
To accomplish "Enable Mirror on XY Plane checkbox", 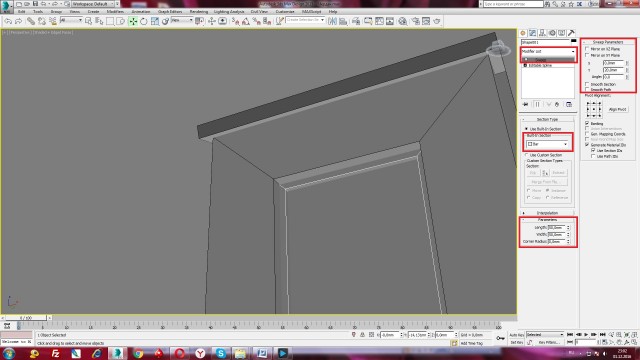I will pyautogui.click(x=587, y=55).
